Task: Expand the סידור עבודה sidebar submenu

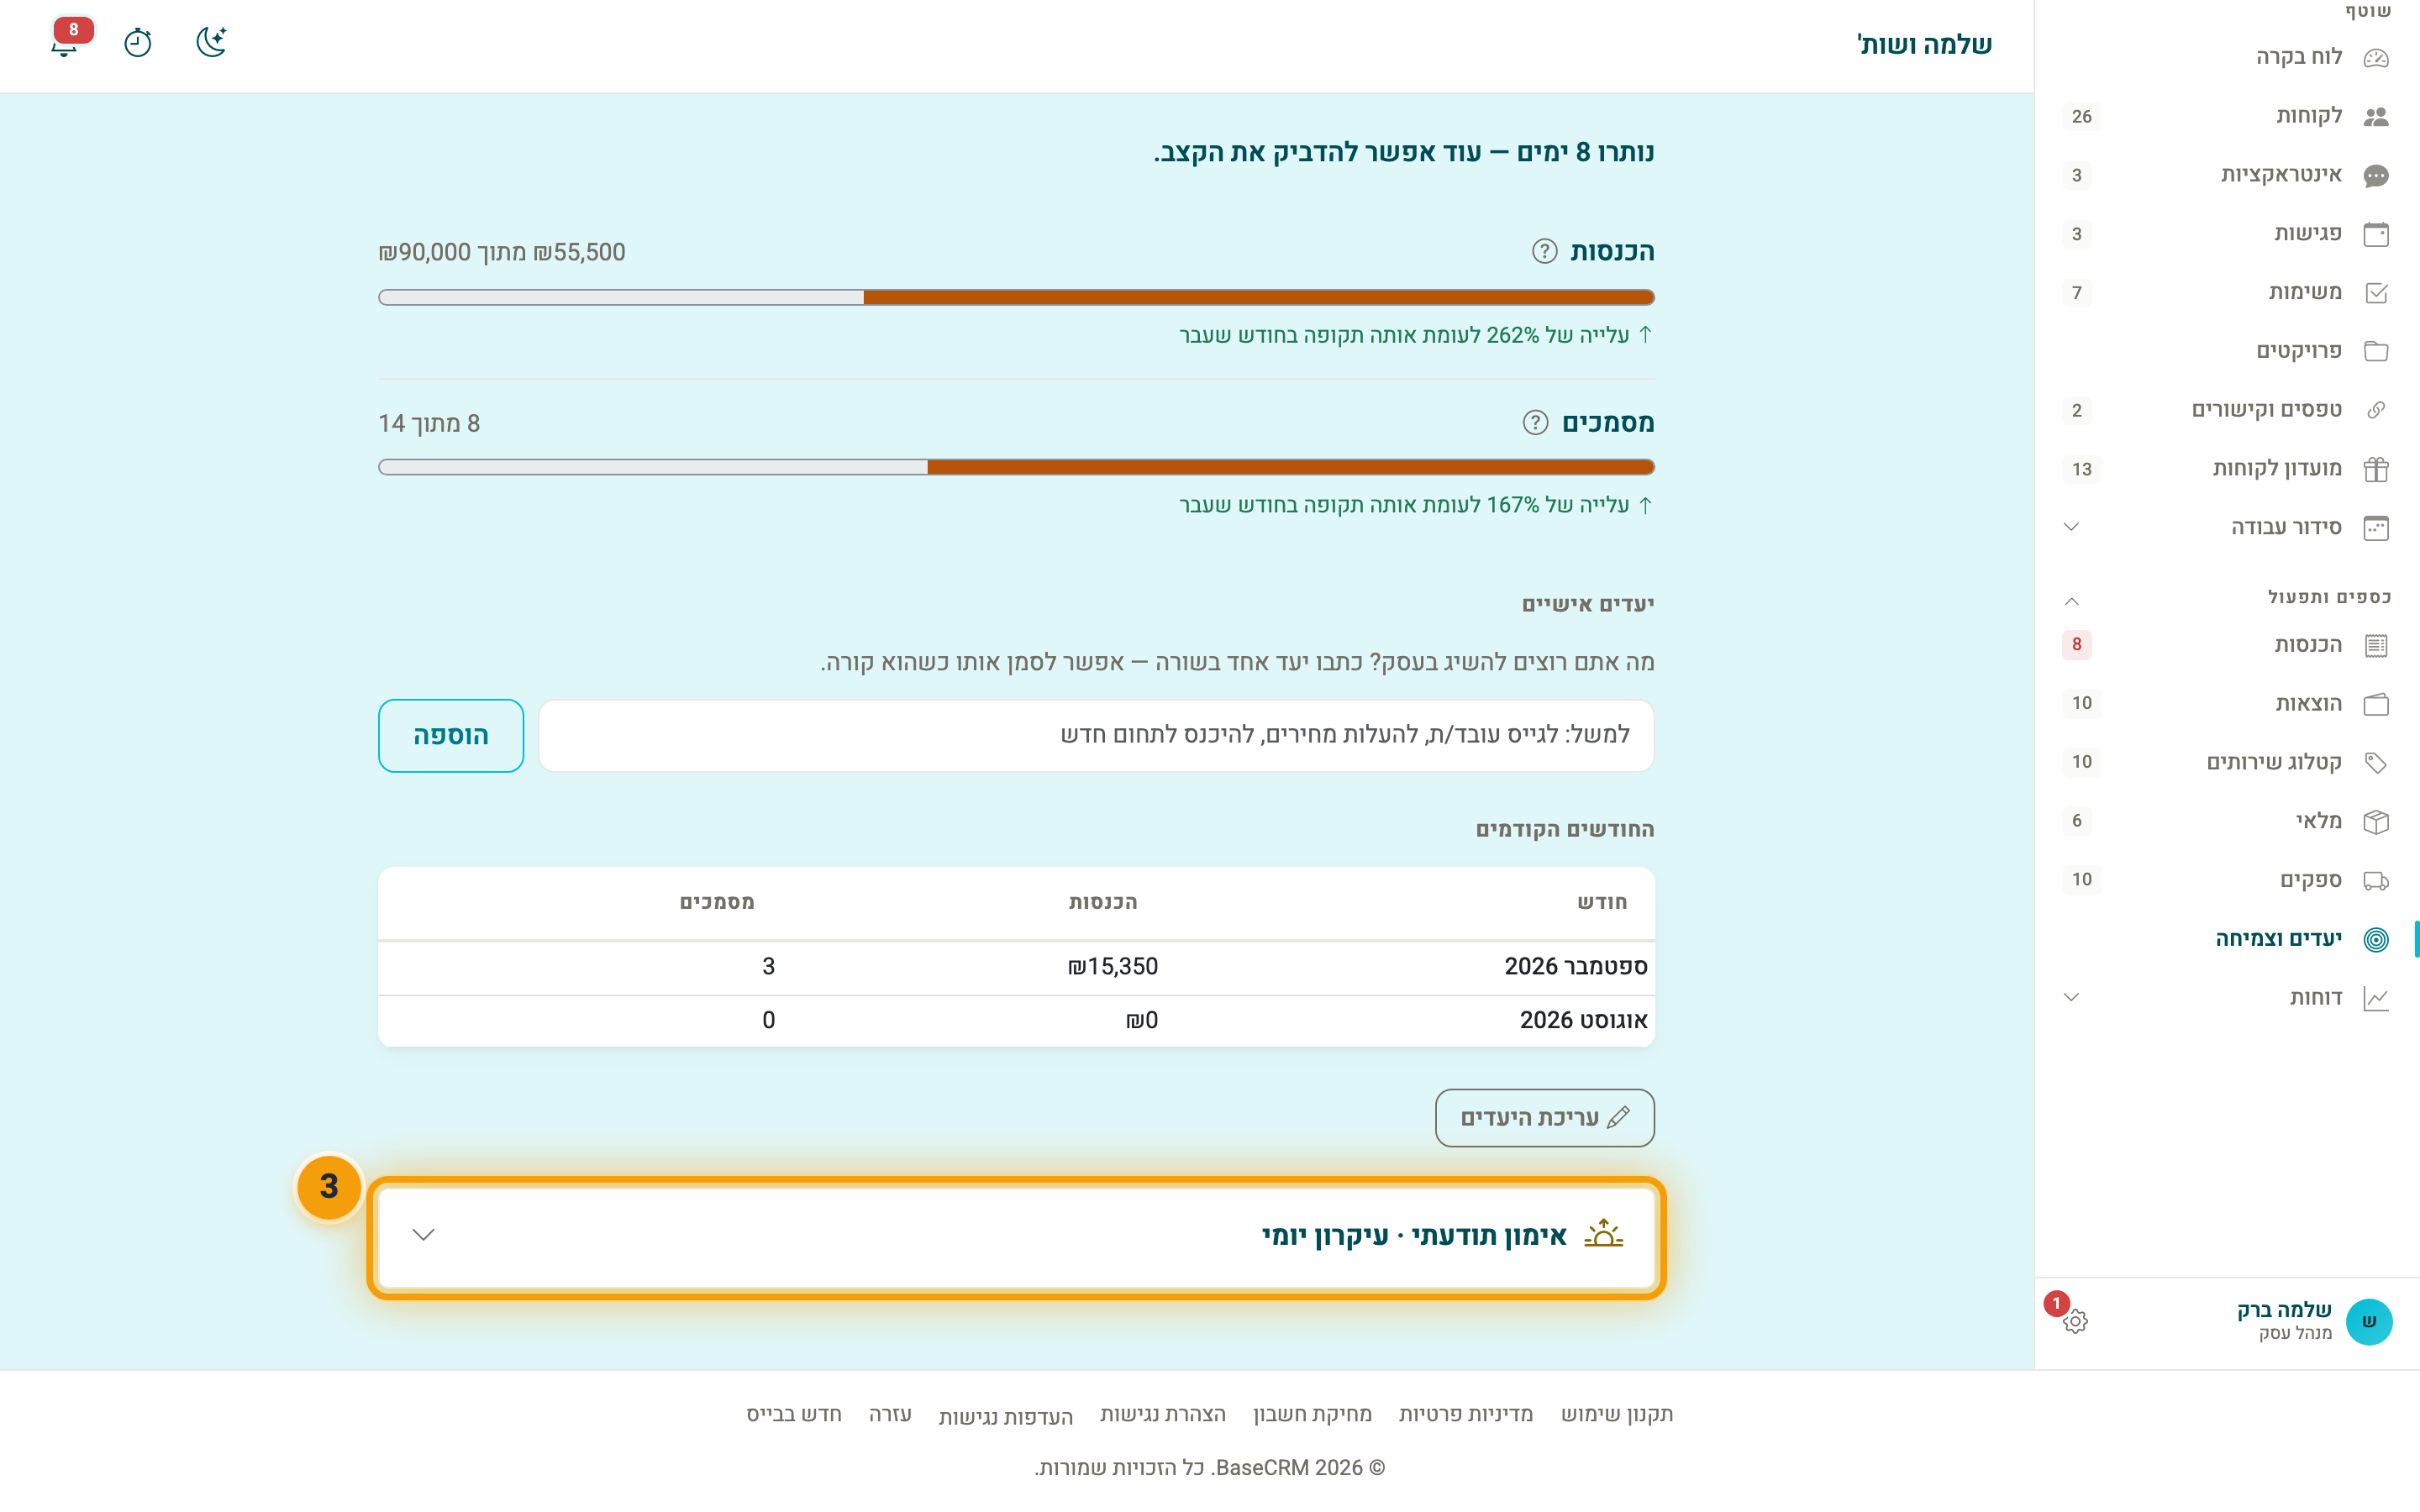Action: coord(2071,527)
